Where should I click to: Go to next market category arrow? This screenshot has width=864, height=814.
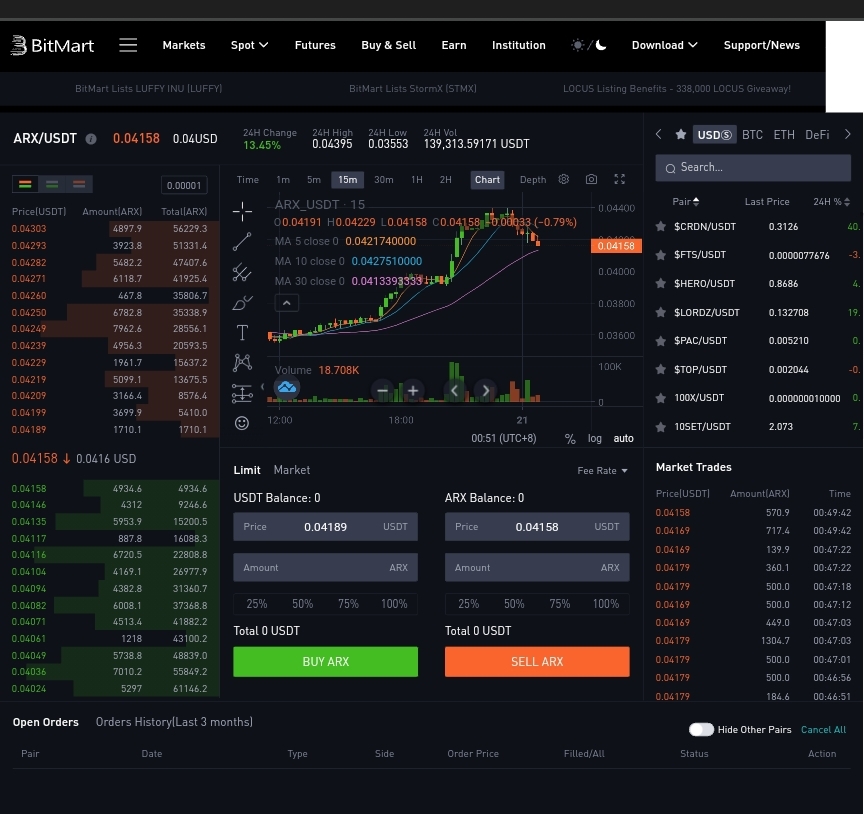tap(847, 134)
